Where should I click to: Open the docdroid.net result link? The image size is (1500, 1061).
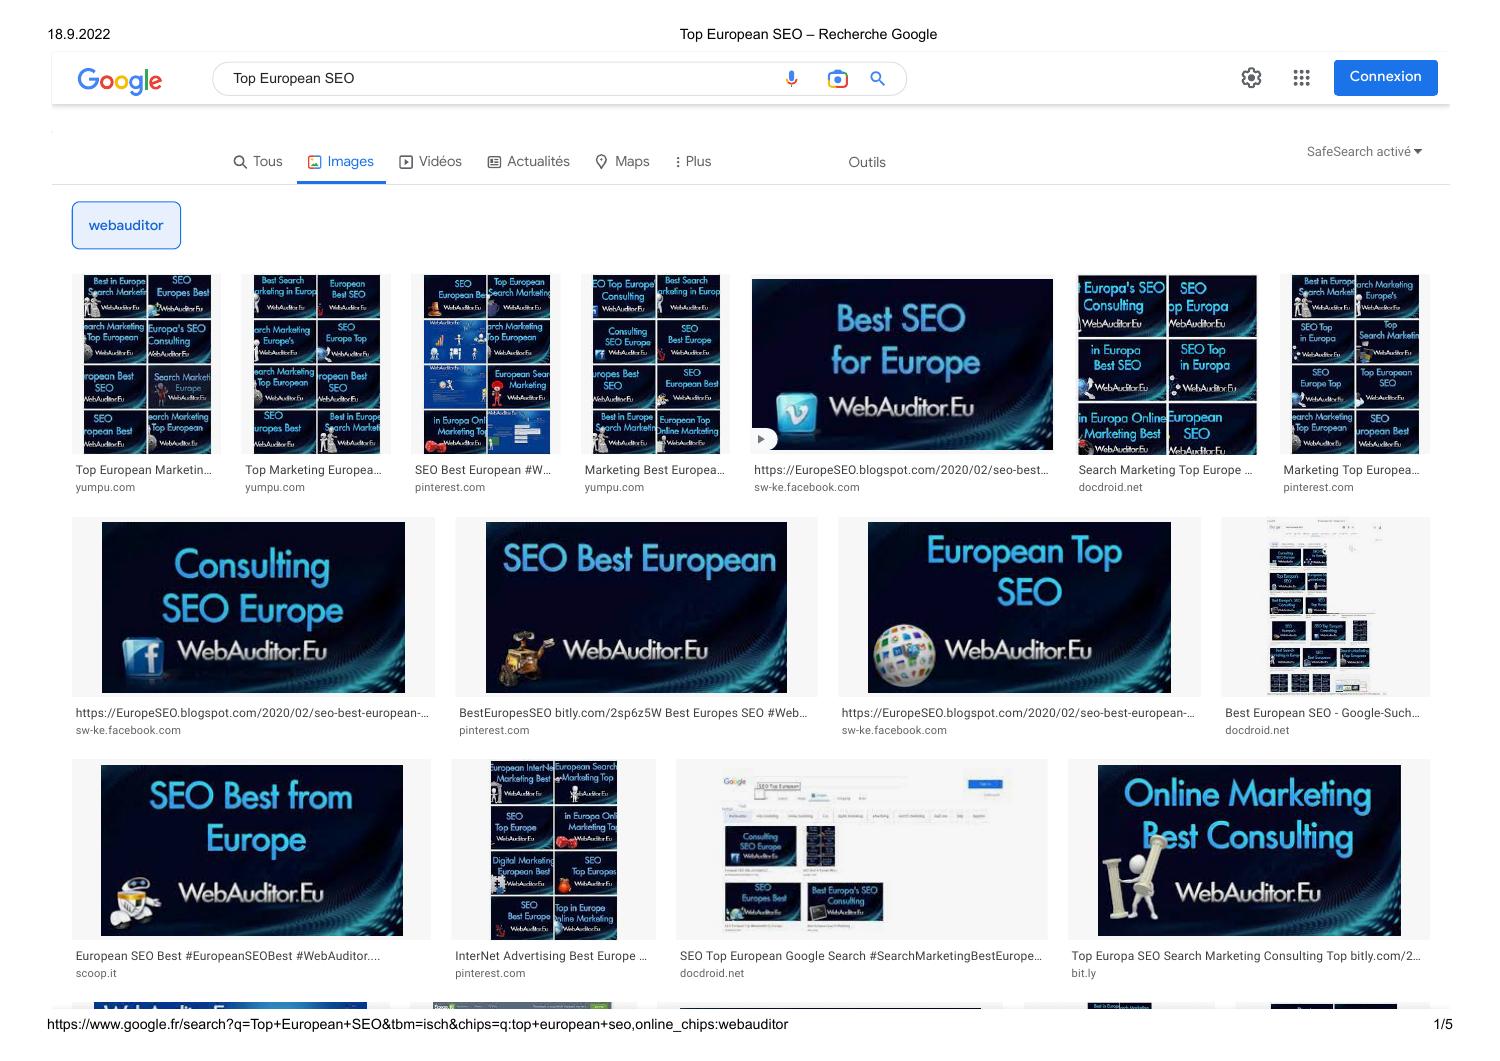point(1110,487)
